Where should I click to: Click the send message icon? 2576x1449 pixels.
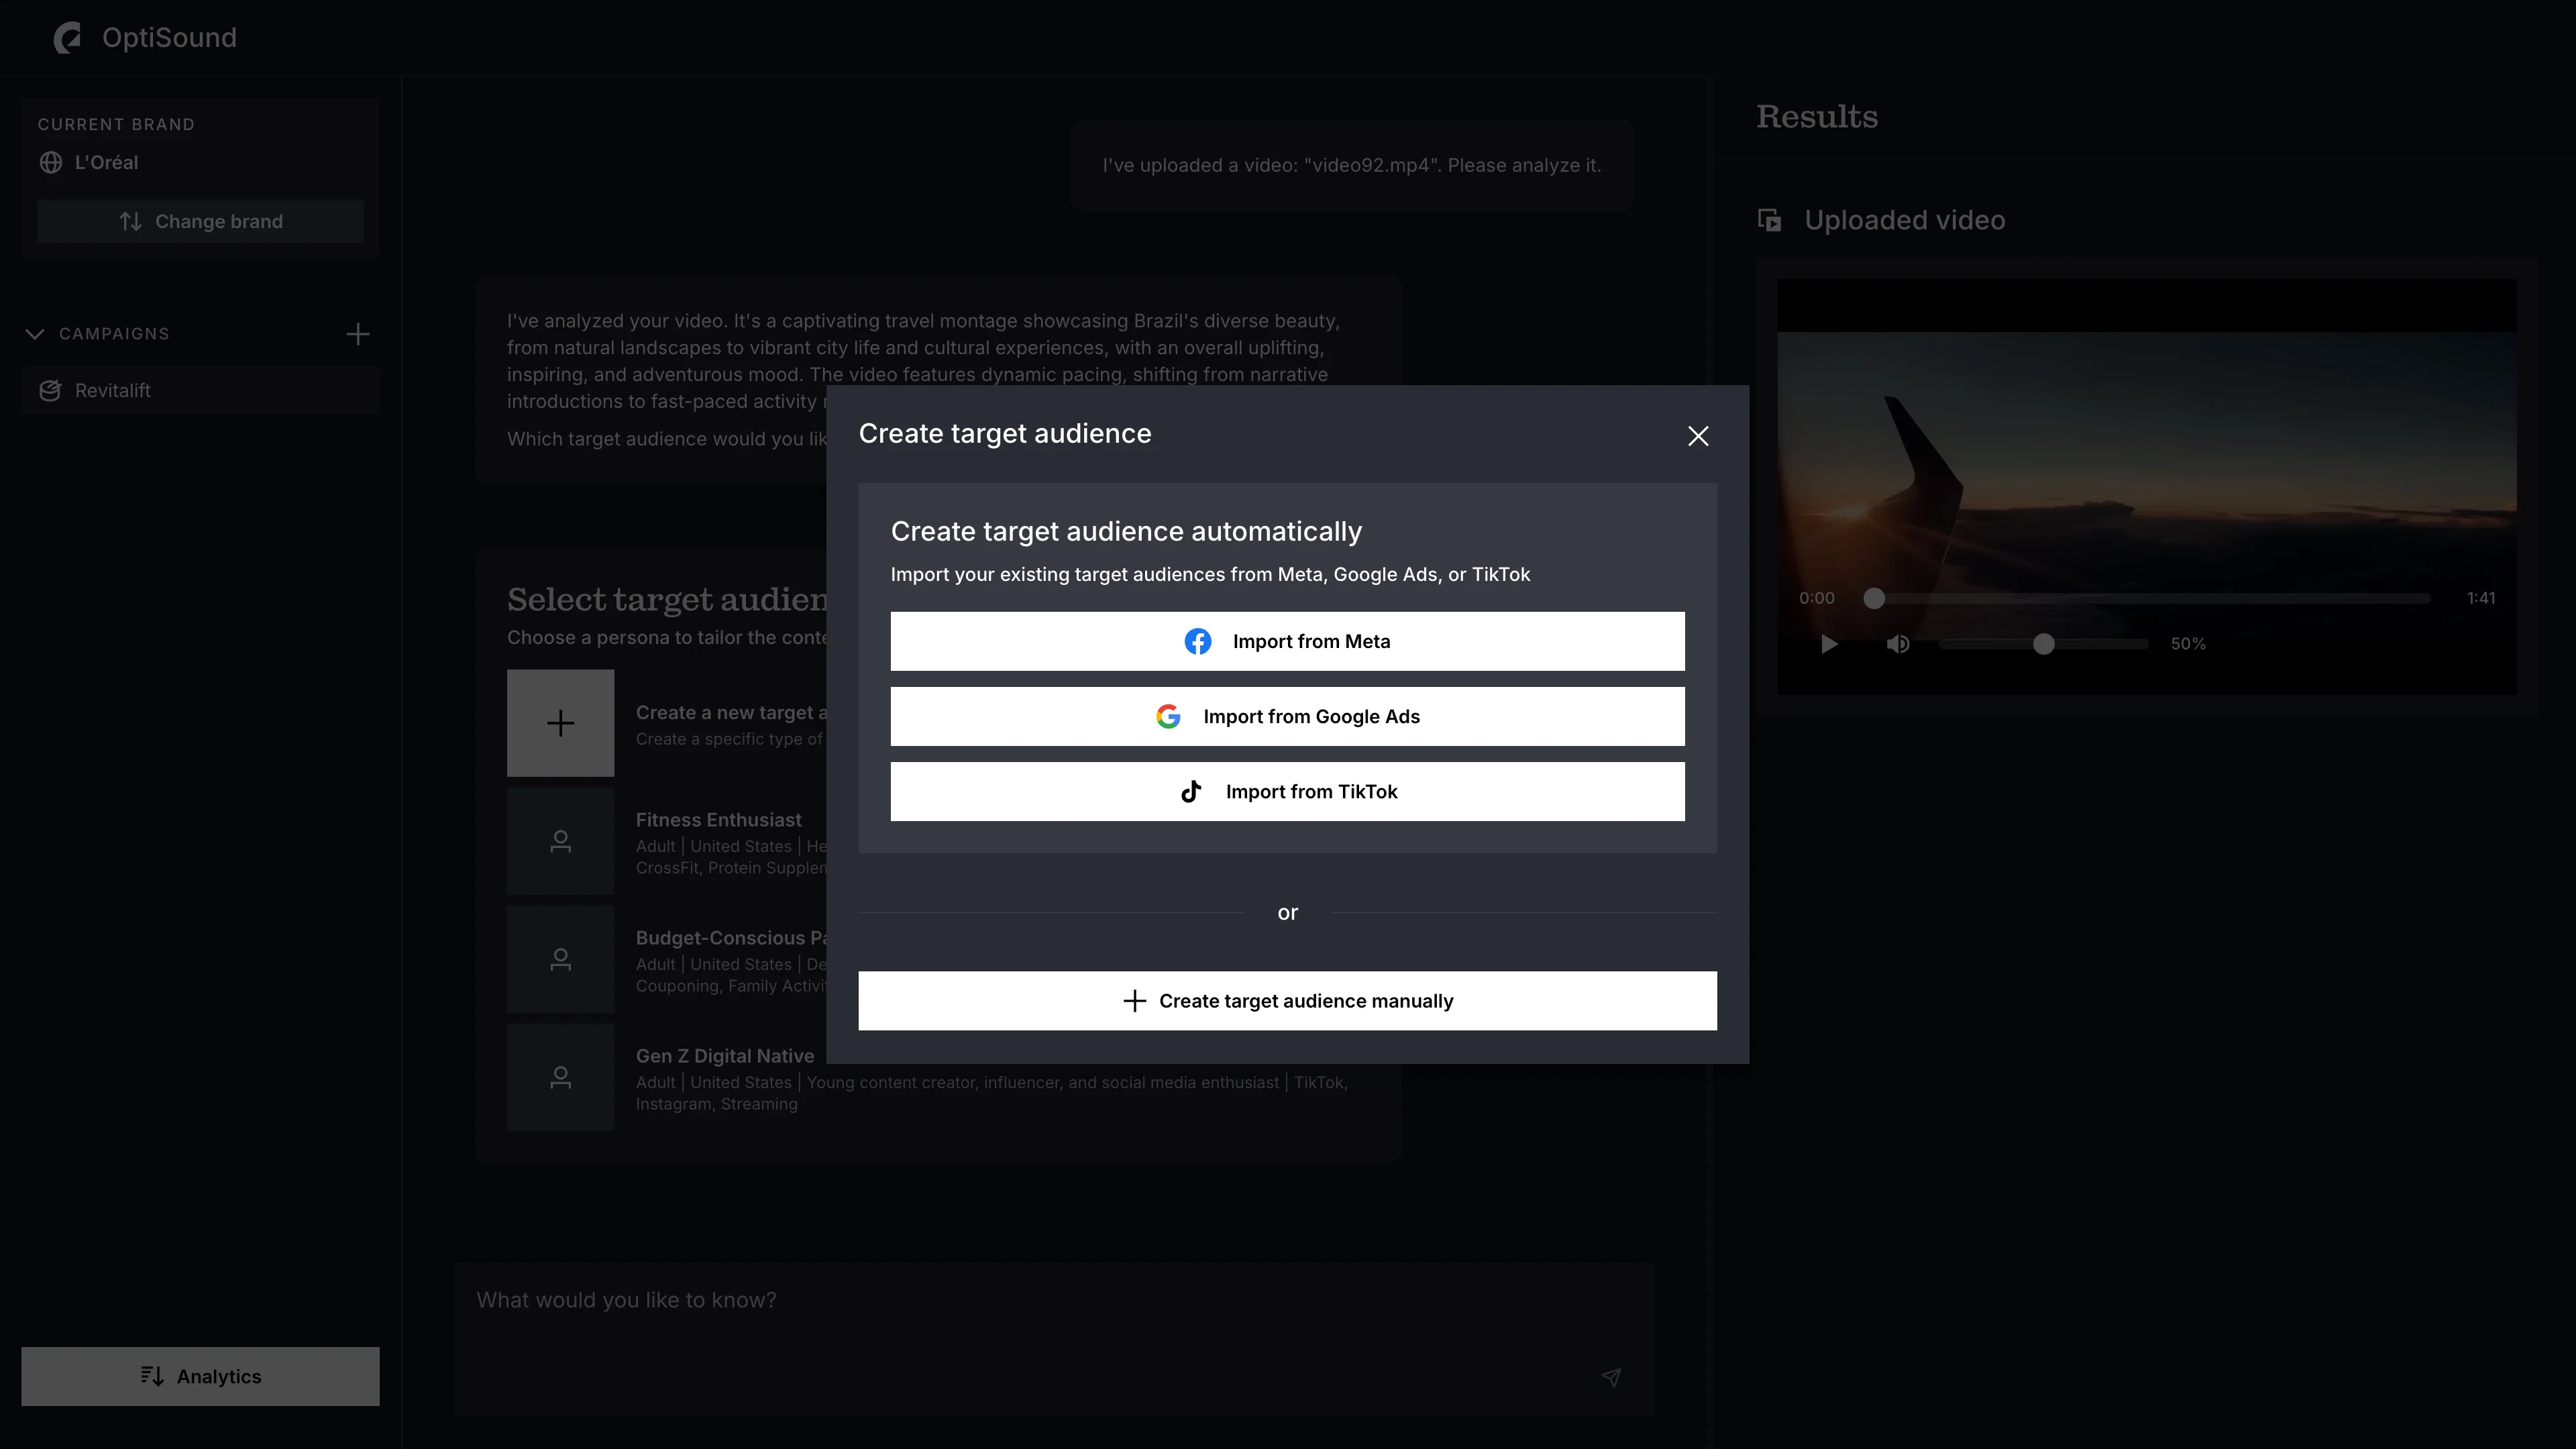1611,1378
